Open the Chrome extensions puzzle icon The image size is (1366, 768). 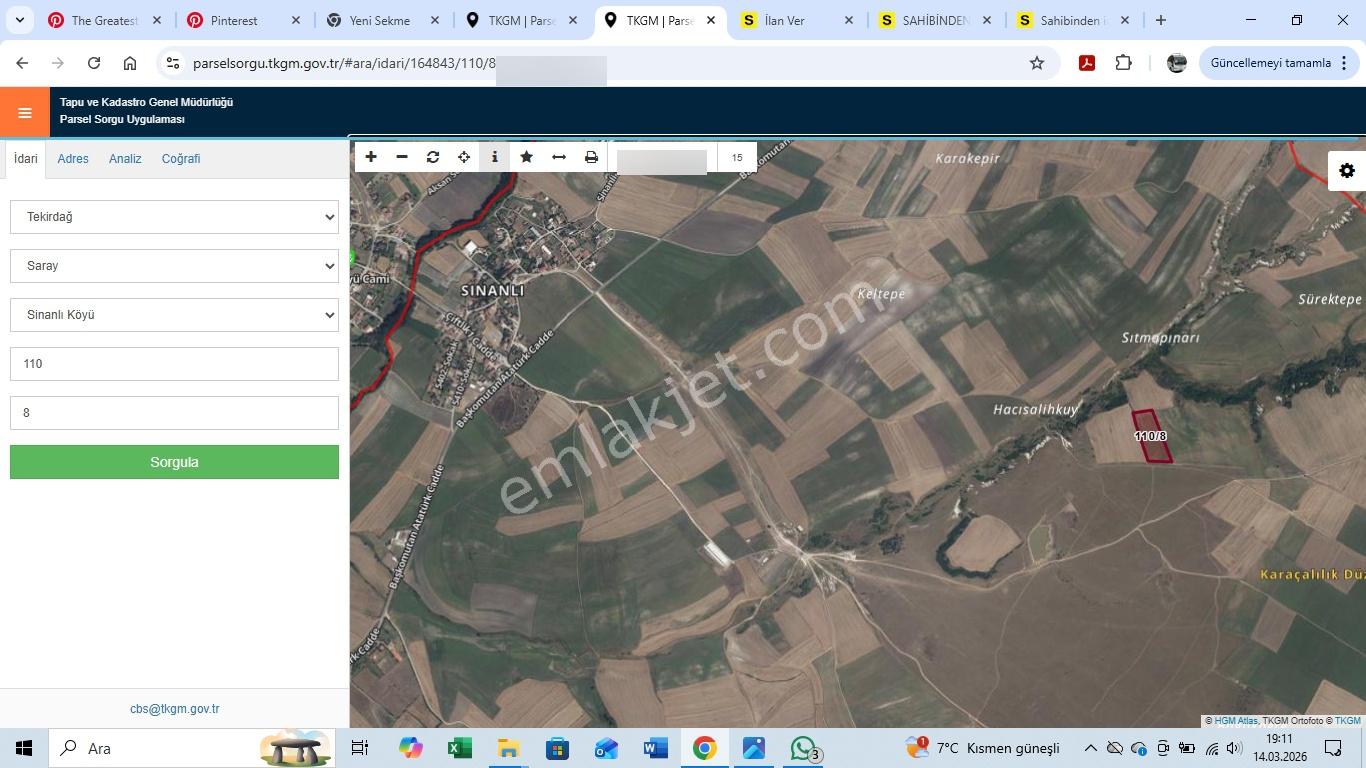pyautogui.click(x=1124, y=63)
